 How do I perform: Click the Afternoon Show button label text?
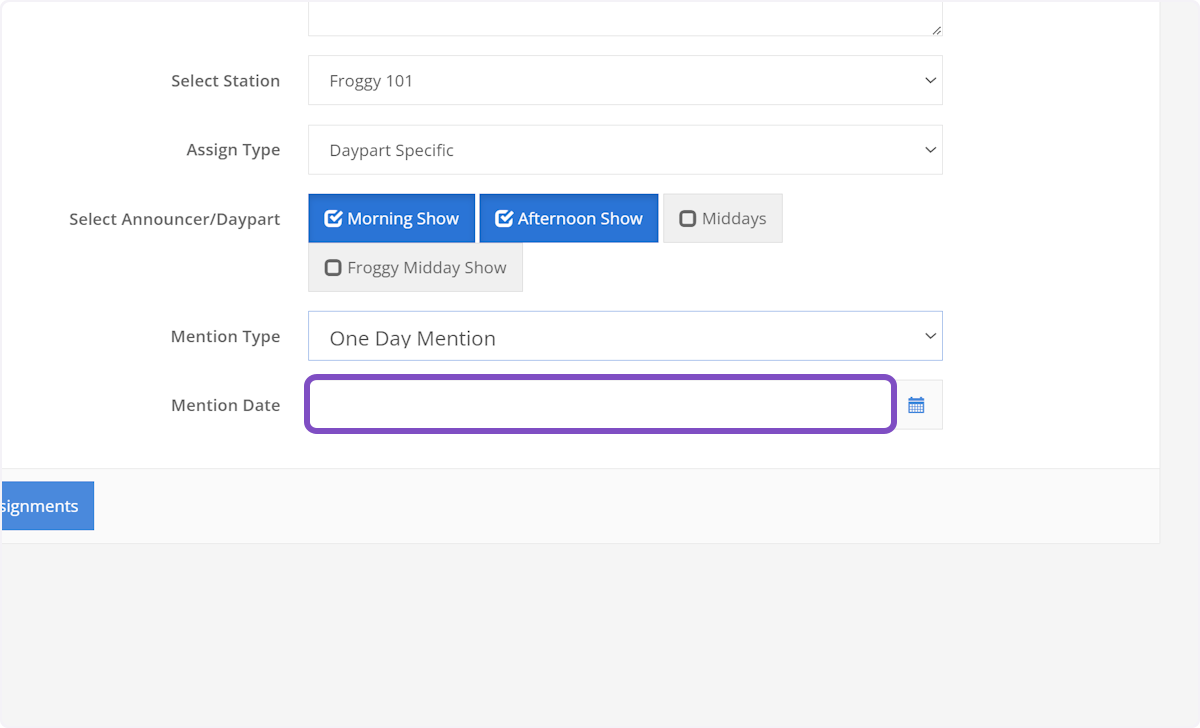pos(580,219)
